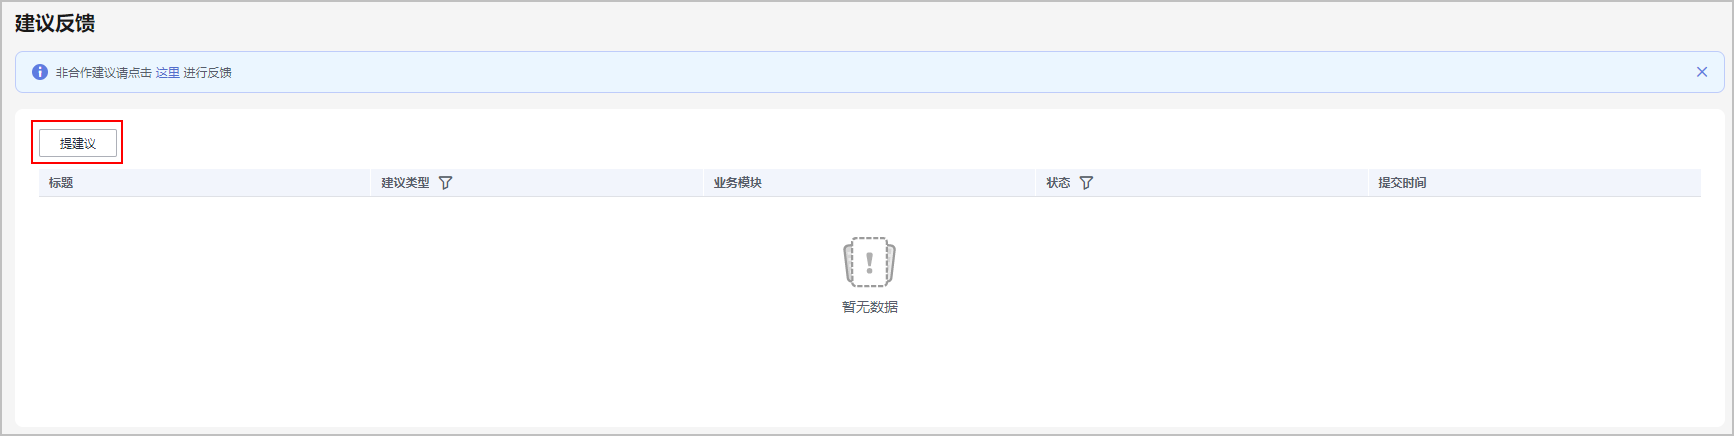This screenshot has width=1734, height=436.
Task: Click the 暂无数据 empty-state text
Action: 870,307
